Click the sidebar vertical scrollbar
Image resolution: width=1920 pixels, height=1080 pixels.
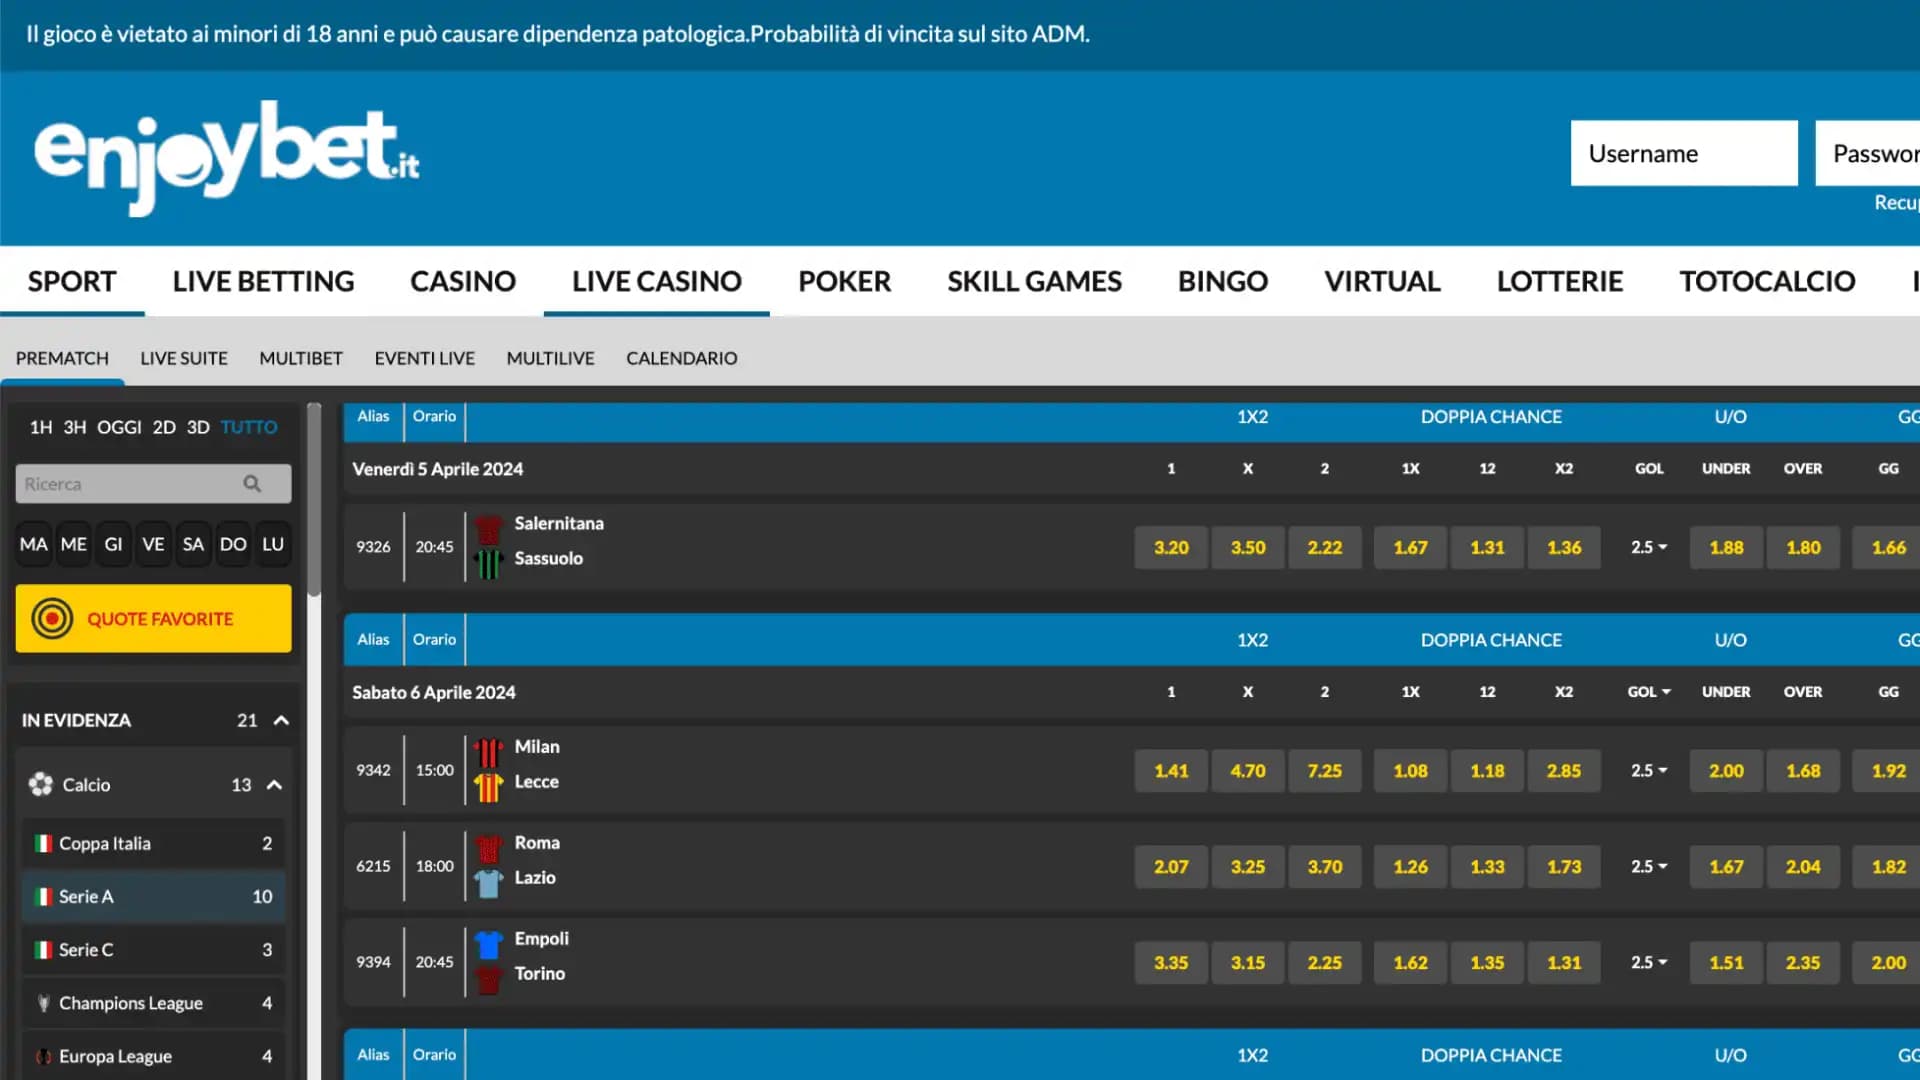pos(314,500)
